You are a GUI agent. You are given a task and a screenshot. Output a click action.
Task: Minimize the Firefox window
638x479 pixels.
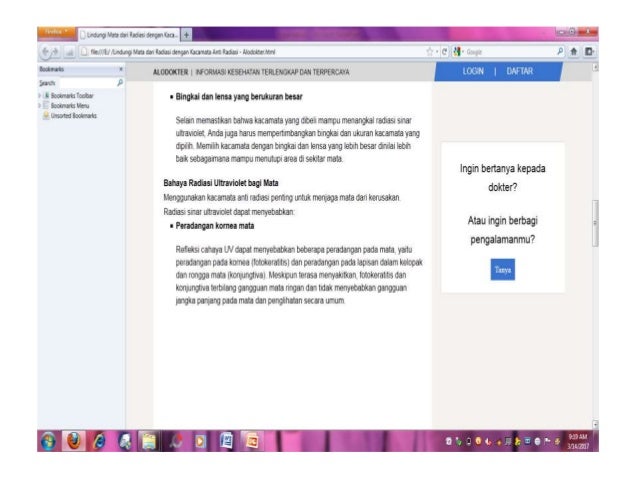tap(562, 32)
